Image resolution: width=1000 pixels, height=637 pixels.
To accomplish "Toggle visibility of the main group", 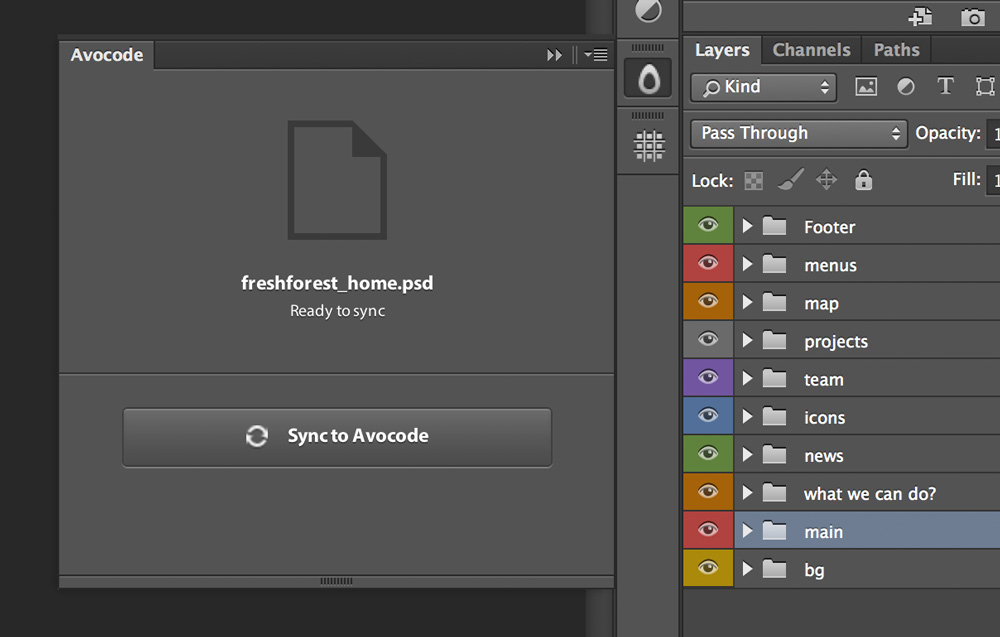I will point(708,530).
